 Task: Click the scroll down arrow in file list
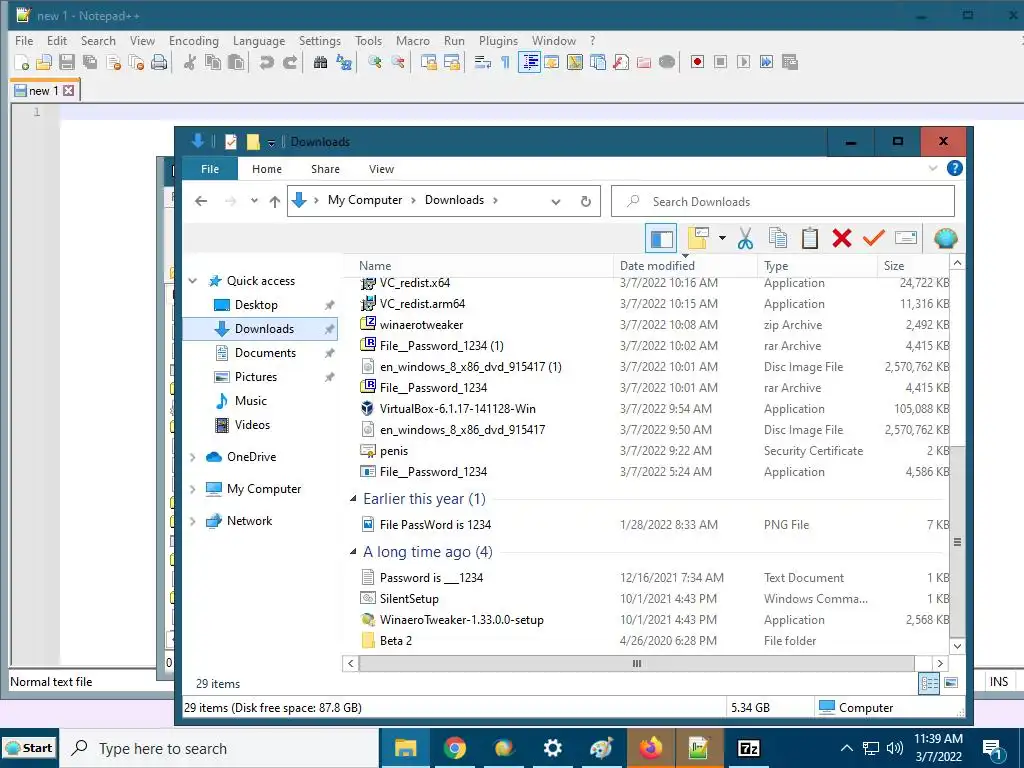point(957,647)
